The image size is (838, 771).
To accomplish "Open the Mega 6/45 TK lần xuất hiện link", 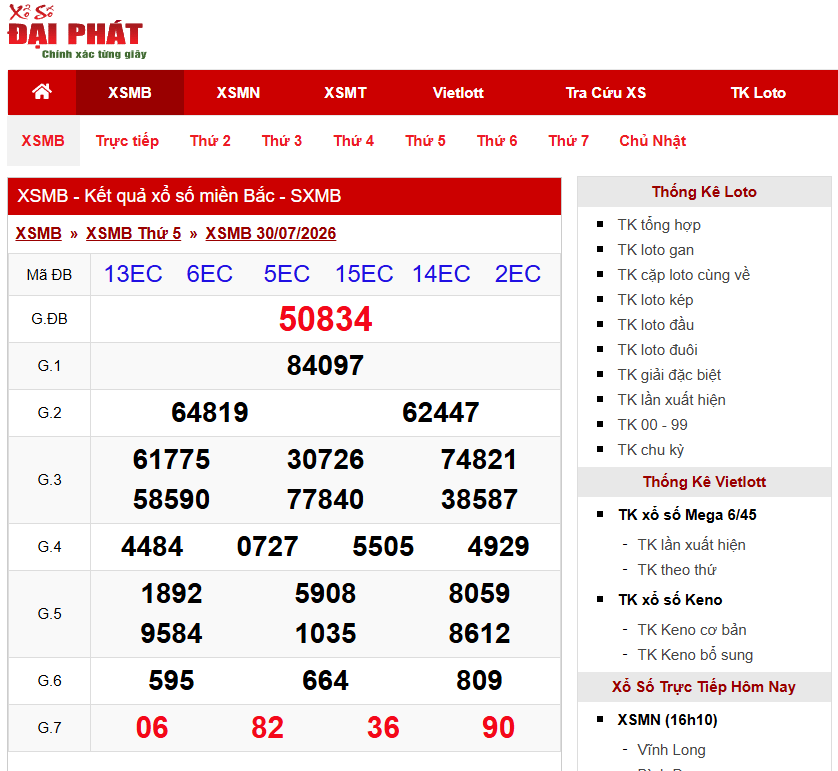I will [691, 545].
